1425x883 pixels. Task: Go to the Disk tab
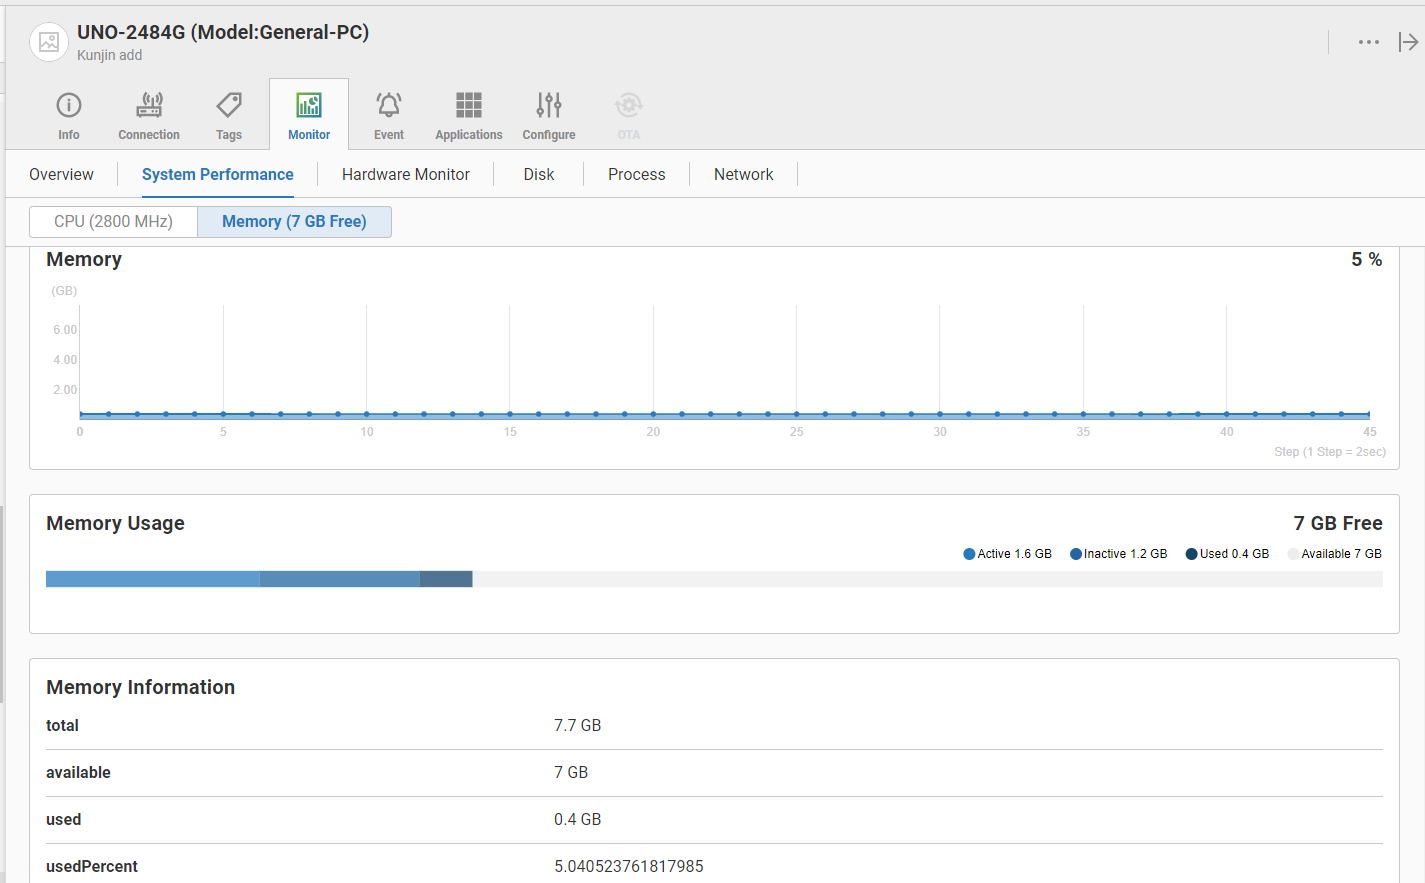(x=538, y=174)
